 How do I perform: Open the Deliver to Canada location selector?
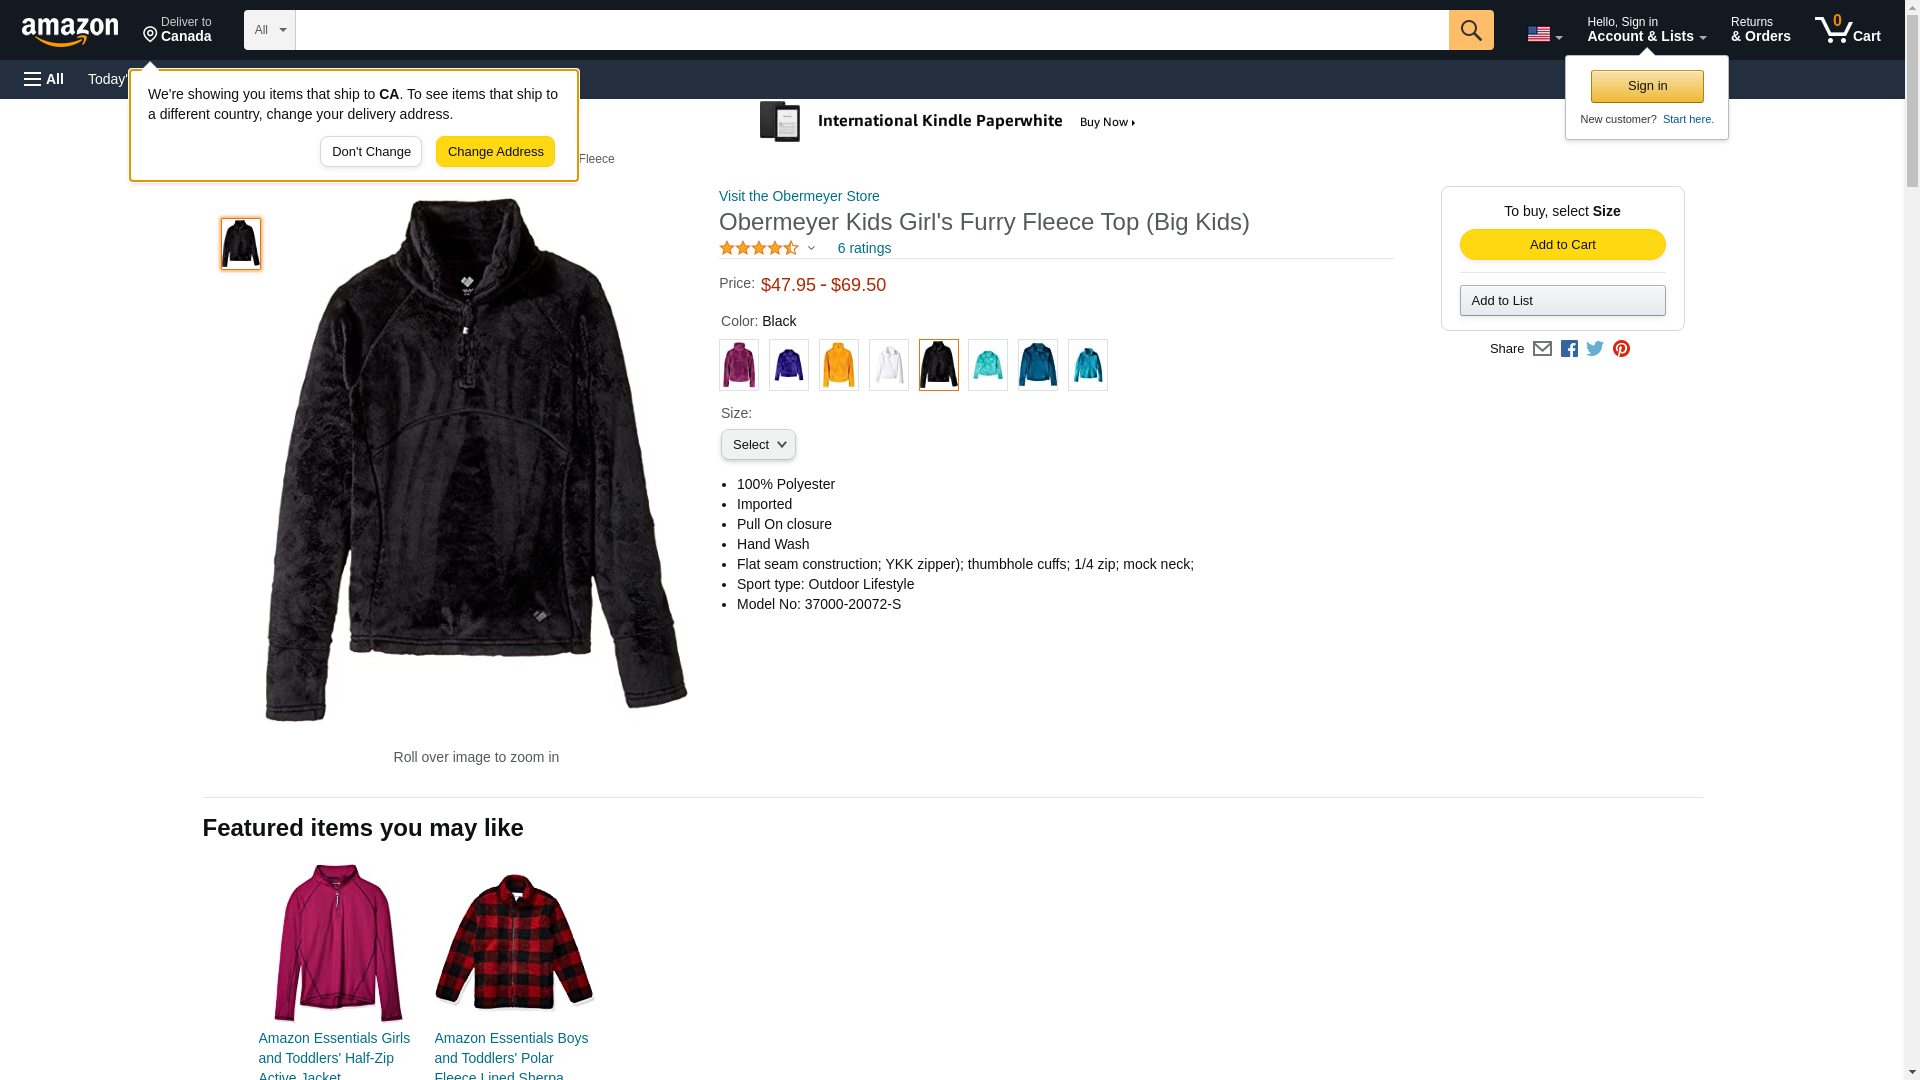177,30
